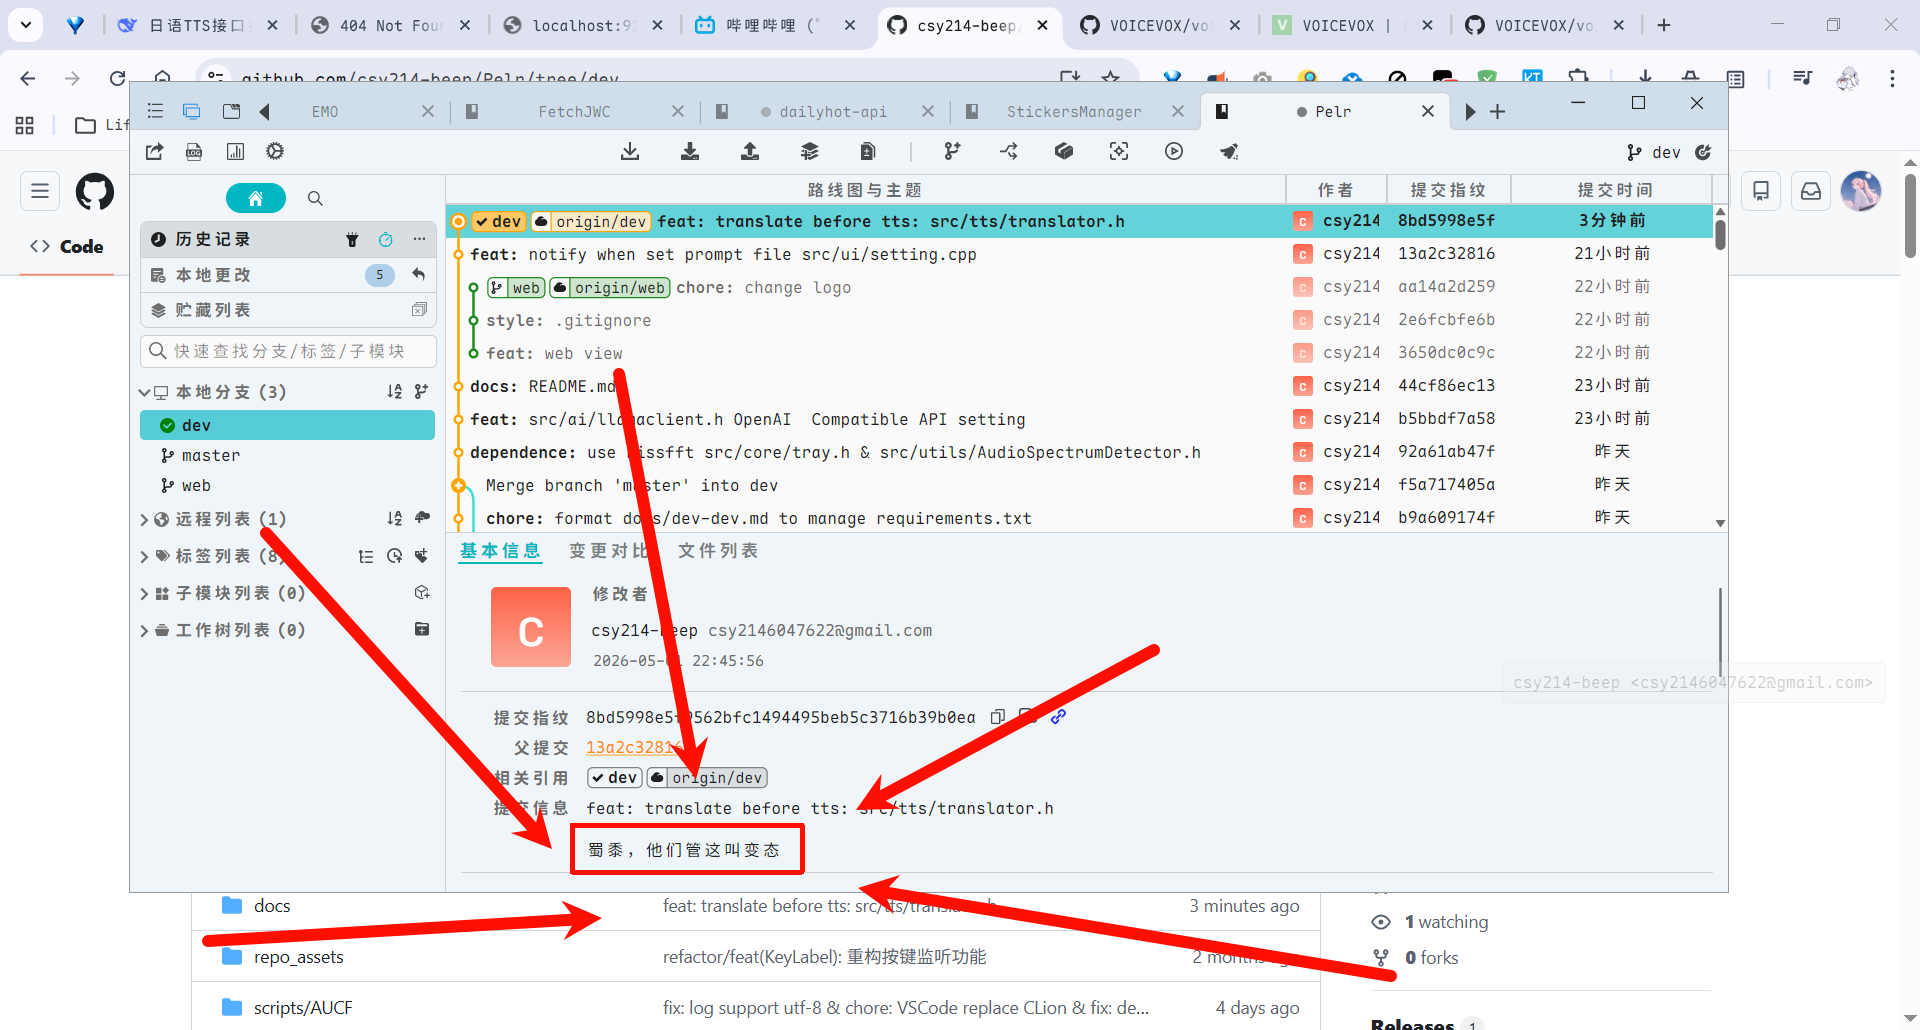
Task: Switch to the EMO repository tab
Action: (325, 112)
